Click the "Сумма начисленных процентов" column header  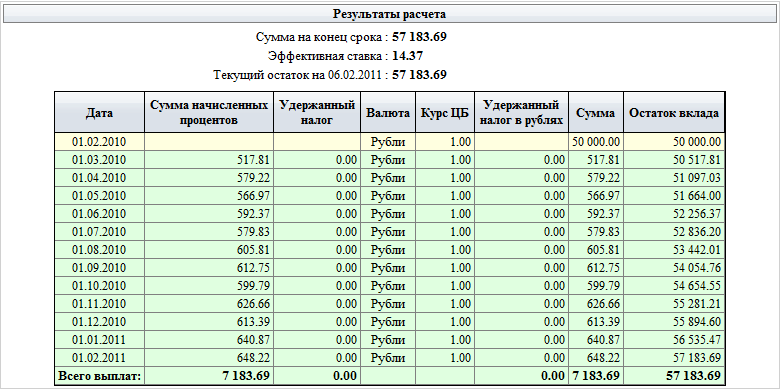pyautogui.click(x=209, y=113)
